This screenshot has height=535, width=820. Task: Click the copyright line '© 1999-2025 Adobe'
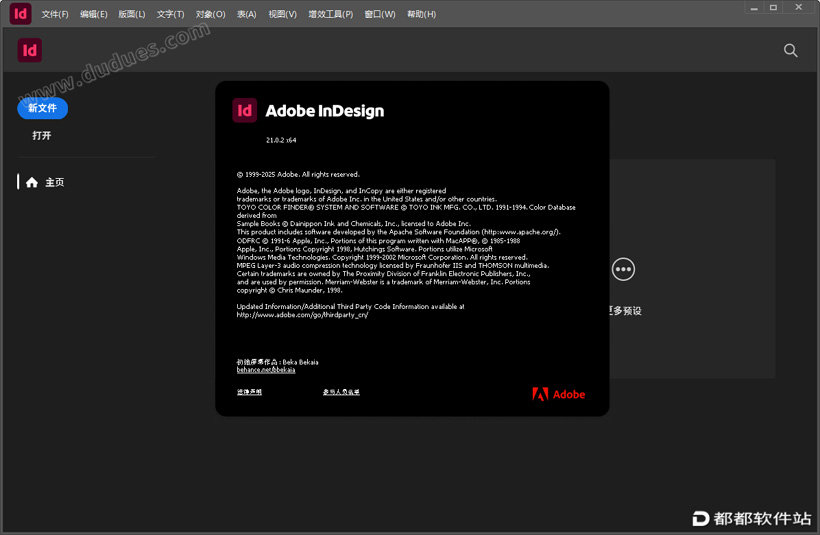click(298, 174)
